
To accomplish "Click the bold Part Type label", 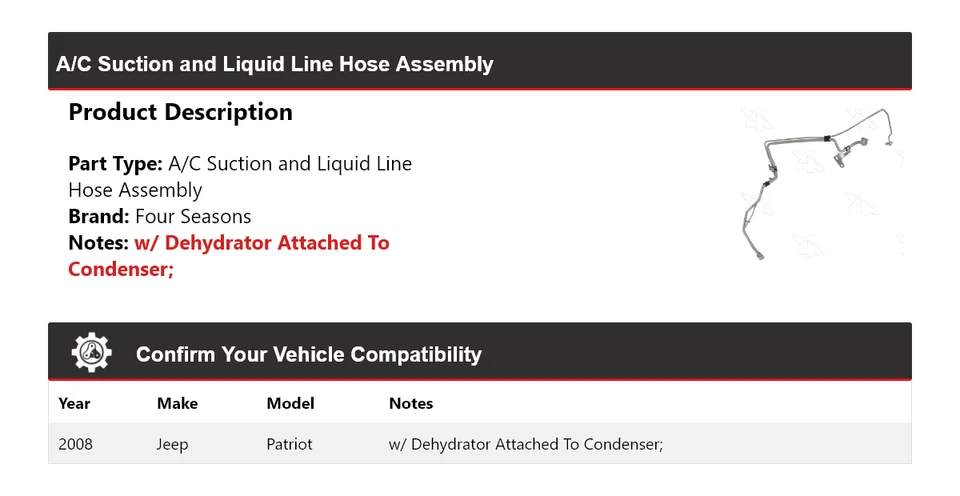I will pos(115,164).
